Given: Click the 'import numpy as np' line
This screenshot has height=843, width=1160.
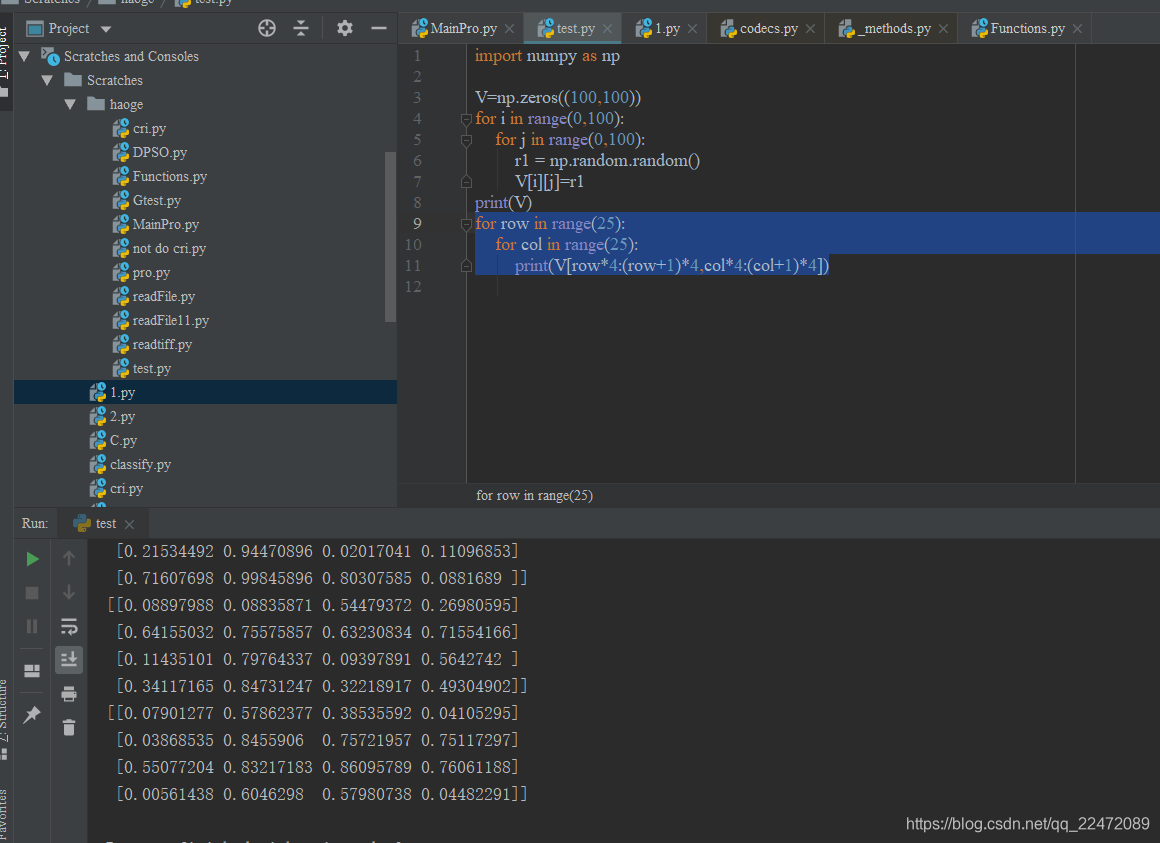Looking at the screenshot, I should (x=547, y=56).
